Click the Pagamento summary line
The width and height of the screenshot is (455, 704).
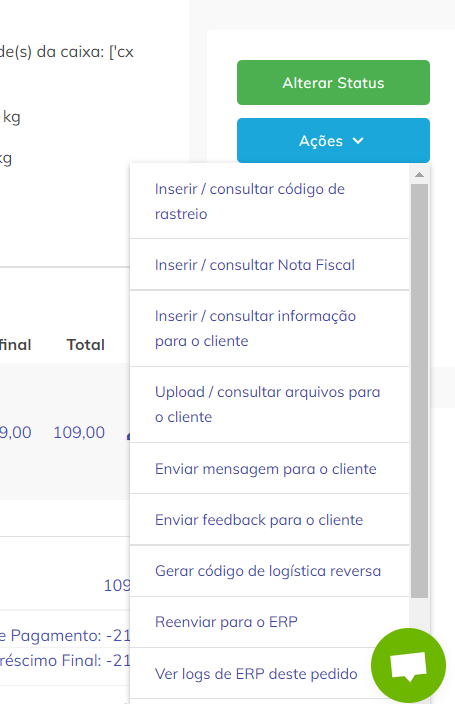65,635
